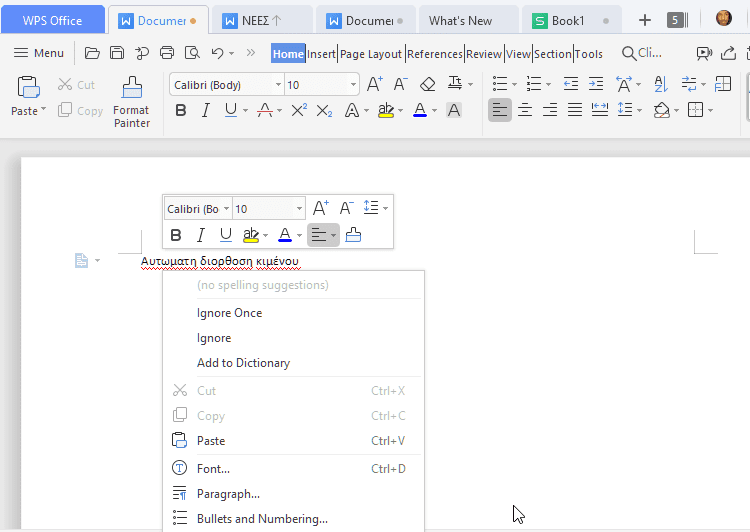Switch to the Book1 spreadsheet tab
Viewport: 750px width, 532px height.
tap(572, 21)
